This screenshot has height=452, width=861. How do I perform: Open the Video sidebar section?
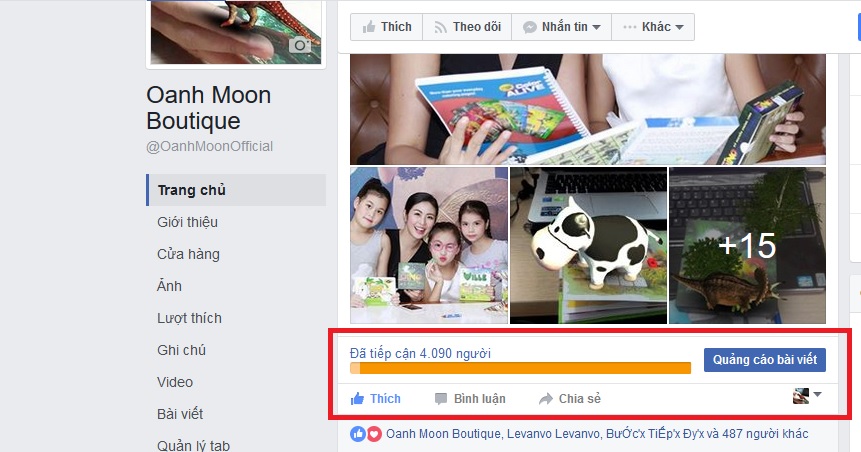point(175,382)
